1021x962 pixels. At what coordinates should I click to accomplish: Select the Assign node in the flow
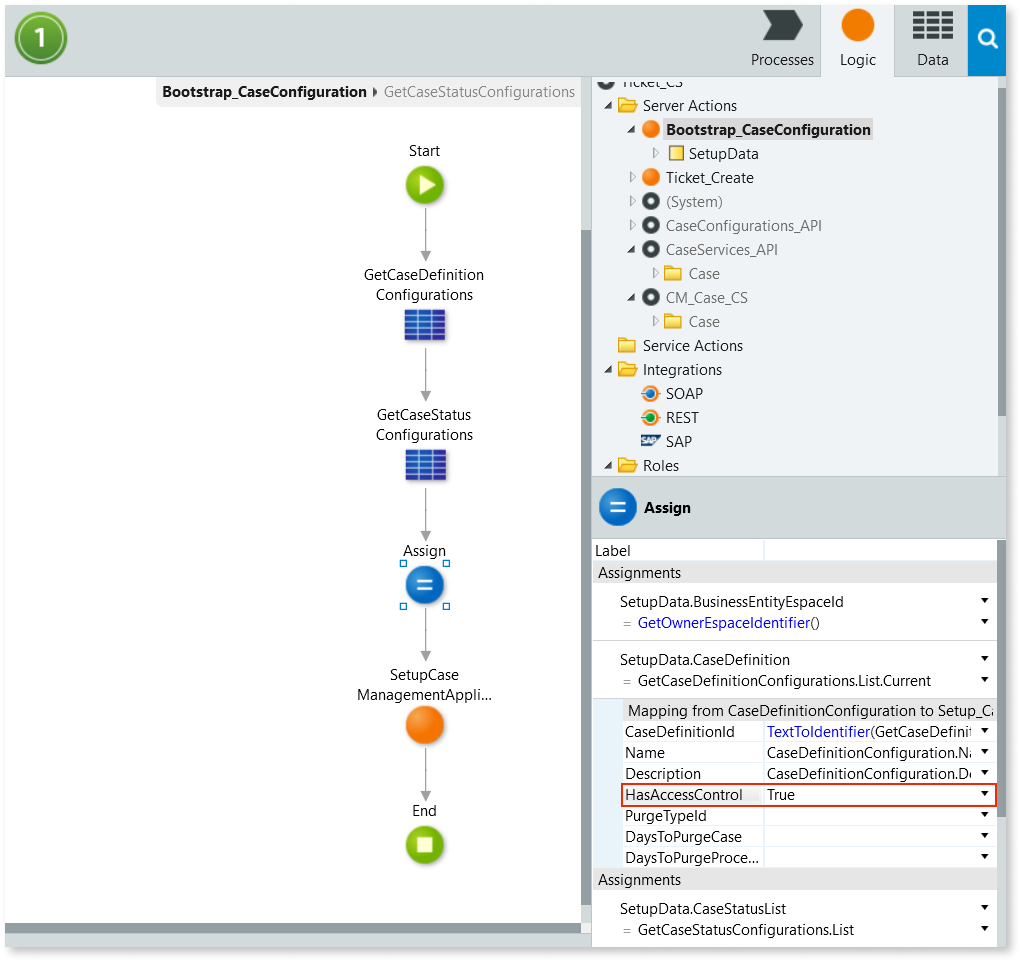point(425,585)
